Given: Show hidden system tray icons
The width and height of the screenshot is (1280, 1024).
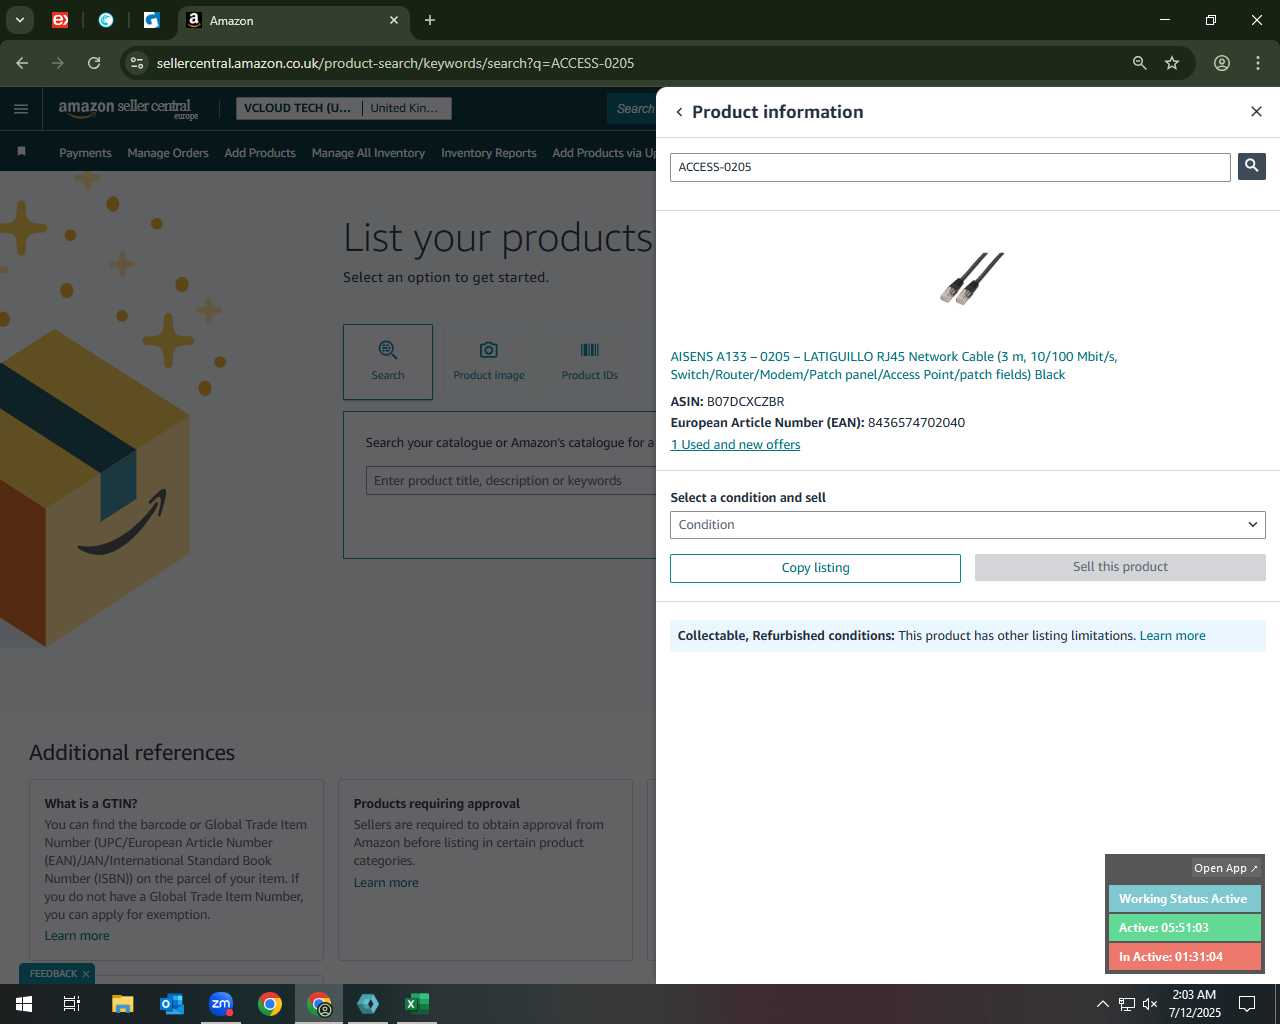Looking at the screenshot, I should pos(1102,1004).
